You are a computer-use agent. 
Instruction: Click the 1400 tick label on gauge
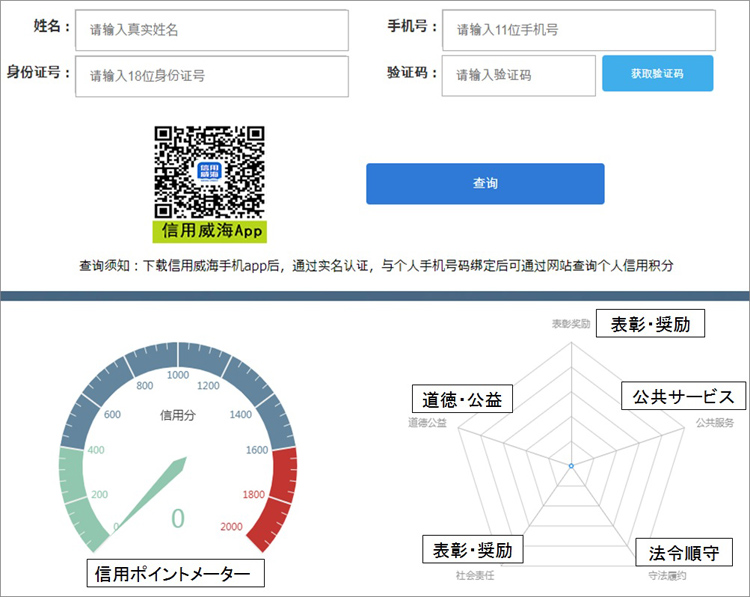[x=241, y=415]
